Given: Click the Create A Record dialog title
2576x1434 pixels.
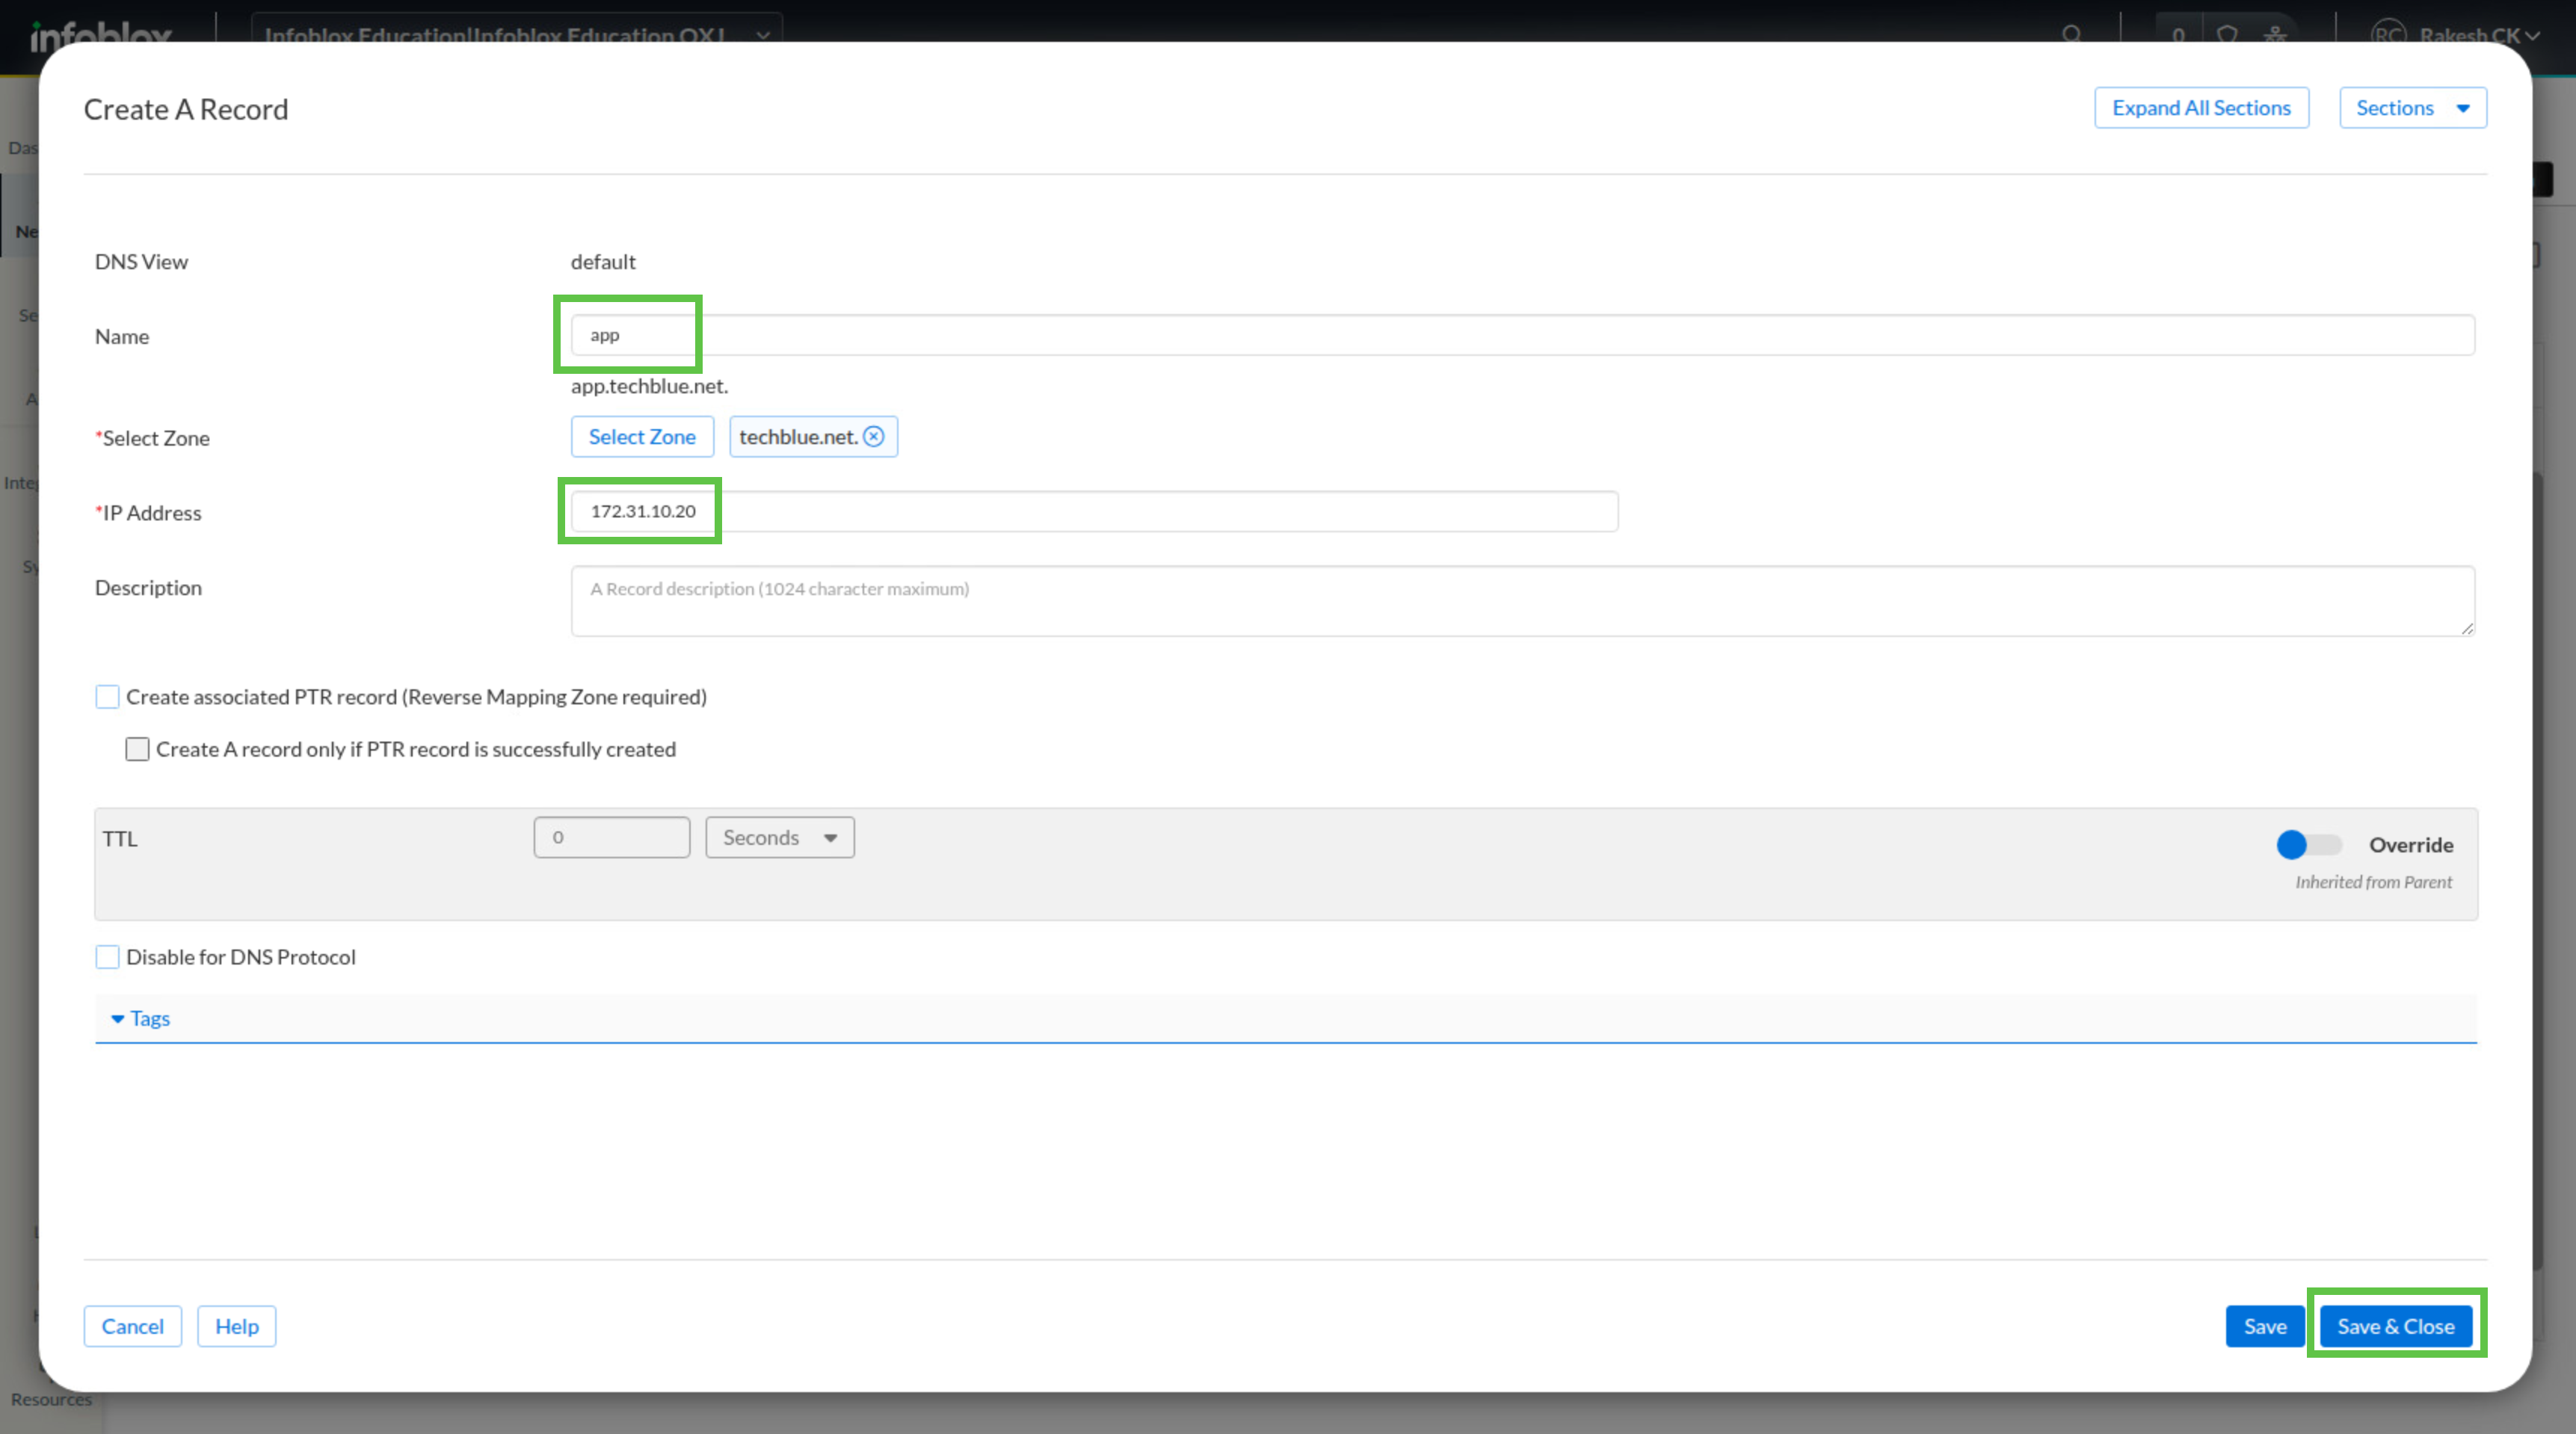Looking at the screenshot, I should point(186,109).
